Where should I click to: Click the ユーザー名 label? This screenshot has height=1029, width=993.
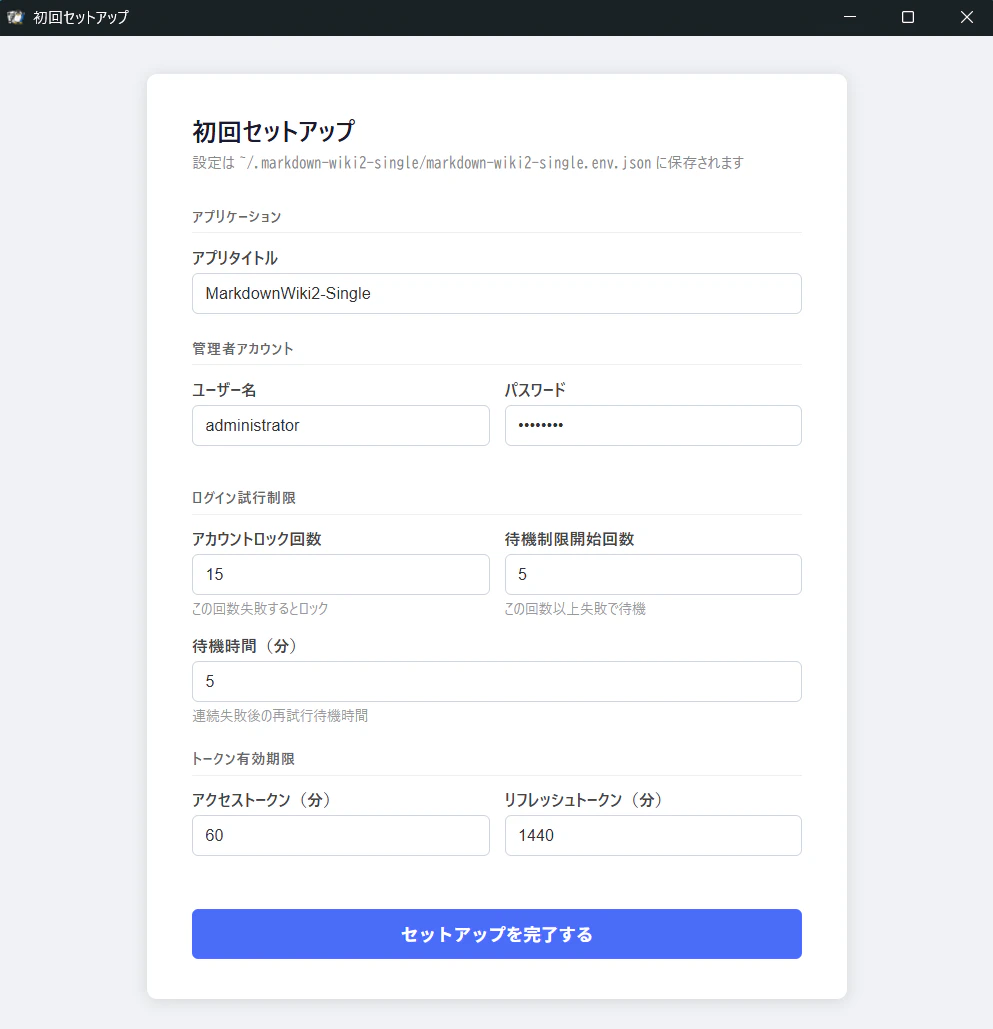coord(224,390)
